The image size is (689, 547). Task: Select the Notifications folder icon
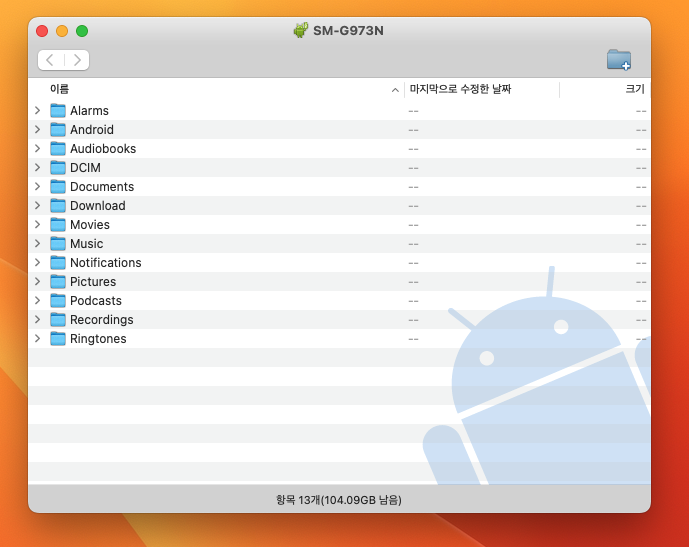click(58, 263)
